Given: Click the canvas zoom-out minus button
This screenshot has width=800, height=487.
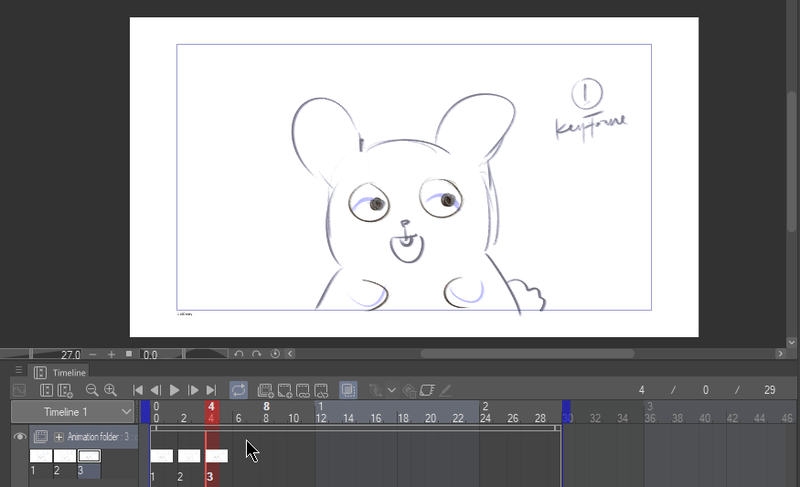Looking at the screenshot, I should point(92,354).
